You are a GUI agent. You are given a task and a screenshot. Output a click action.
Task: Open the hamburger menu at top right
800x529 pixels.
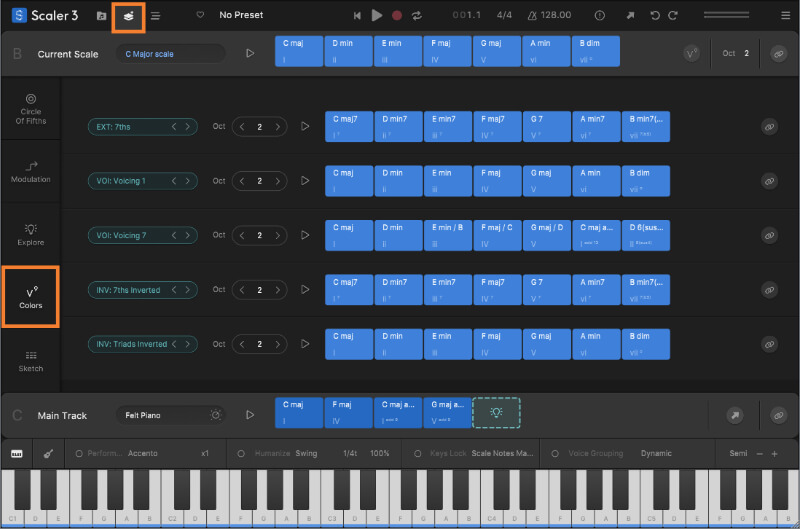(x=785, y=15)
